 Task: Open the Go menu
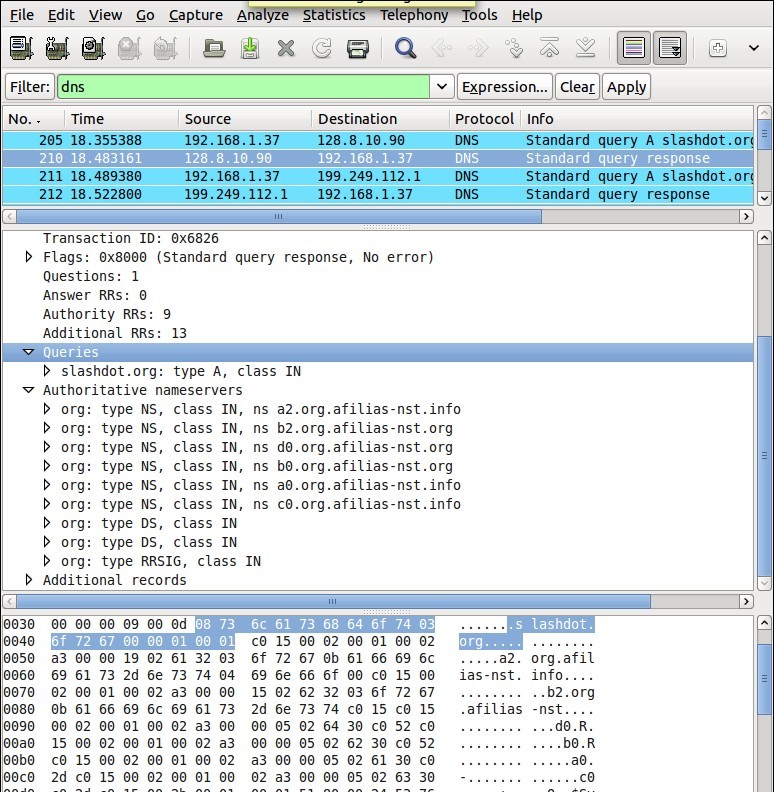pos(145,15)
